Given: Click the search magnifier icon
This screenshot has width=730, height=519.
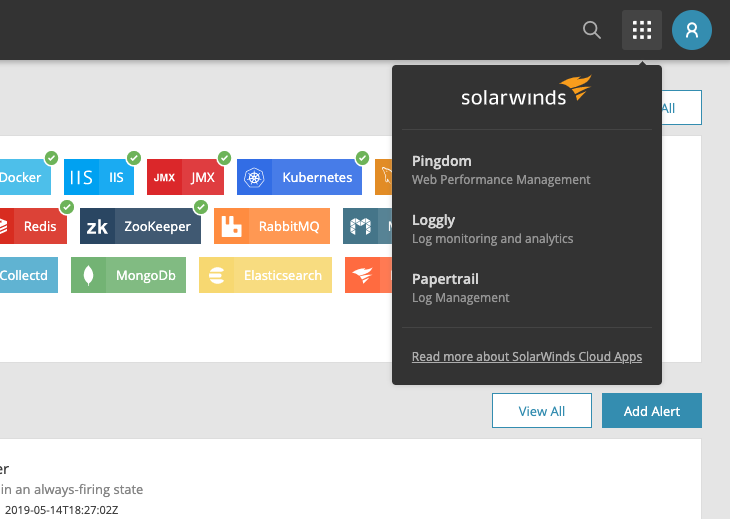Looking at the screenshot, I should 592,30.
